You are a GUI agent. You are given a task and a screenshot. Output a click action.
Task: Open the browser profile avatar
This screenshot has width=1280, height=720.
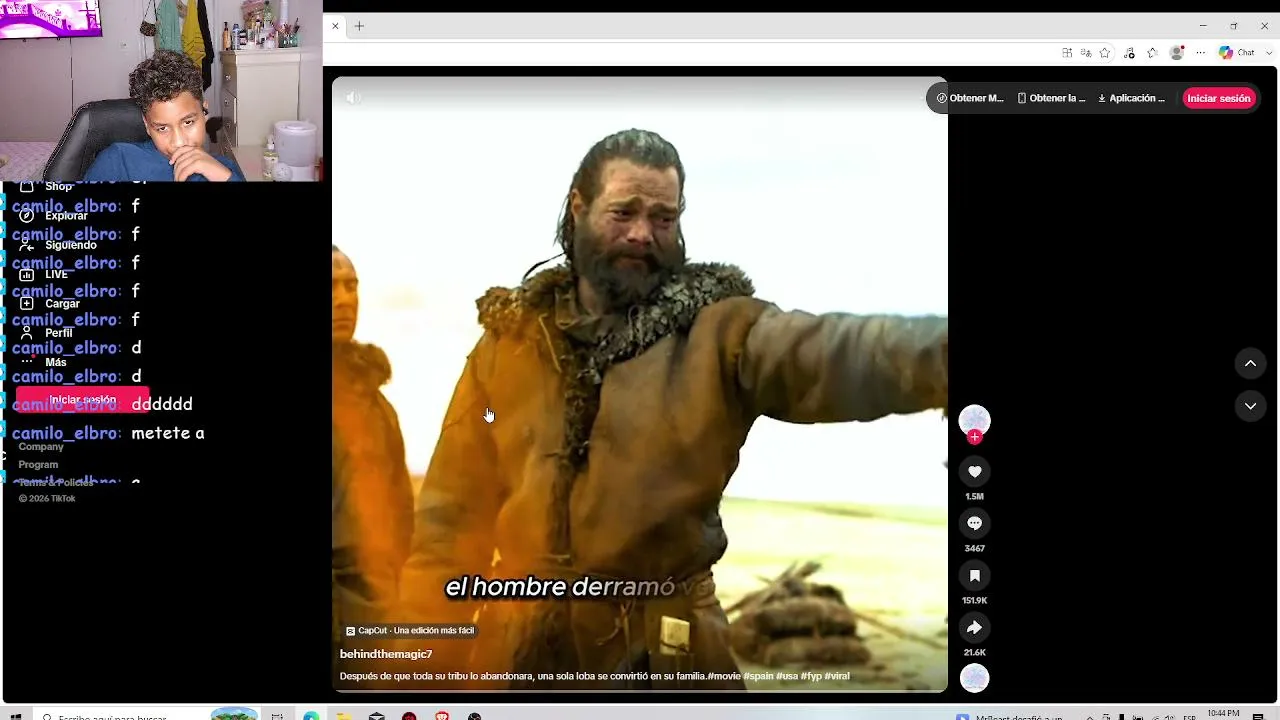pos(1177,53)
